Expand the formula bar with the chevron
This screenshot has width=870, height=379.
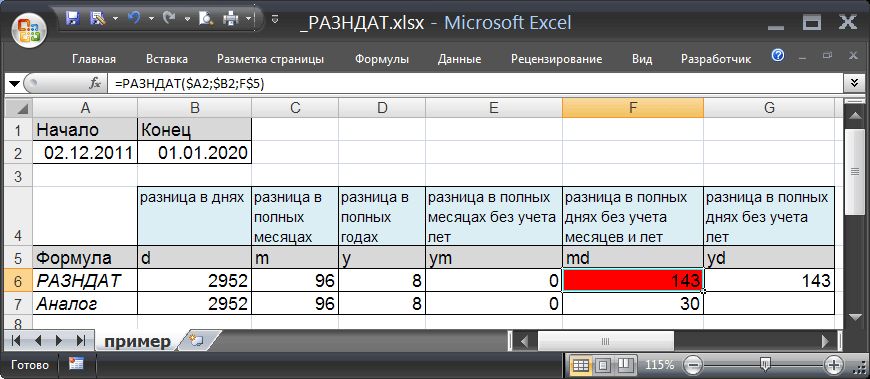tap(854, 84)
